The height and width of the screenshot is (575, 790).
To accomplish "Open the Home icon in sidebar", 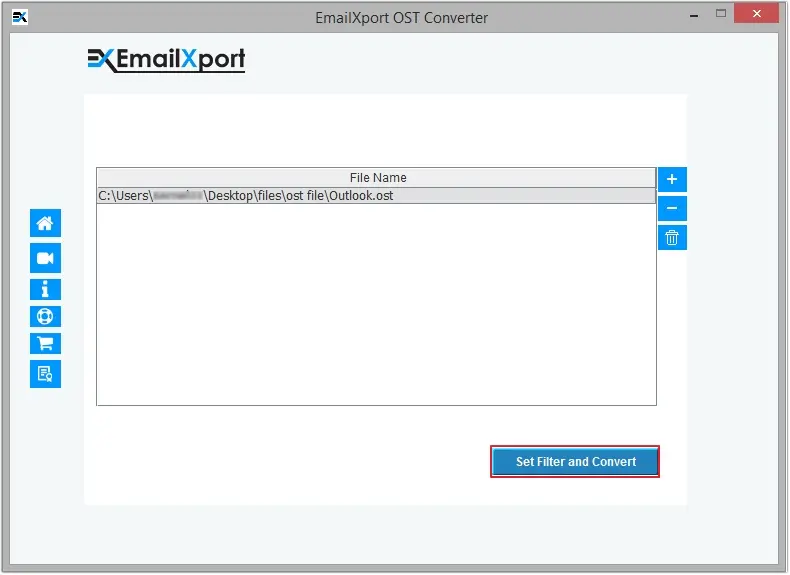I will pos(45,223).
